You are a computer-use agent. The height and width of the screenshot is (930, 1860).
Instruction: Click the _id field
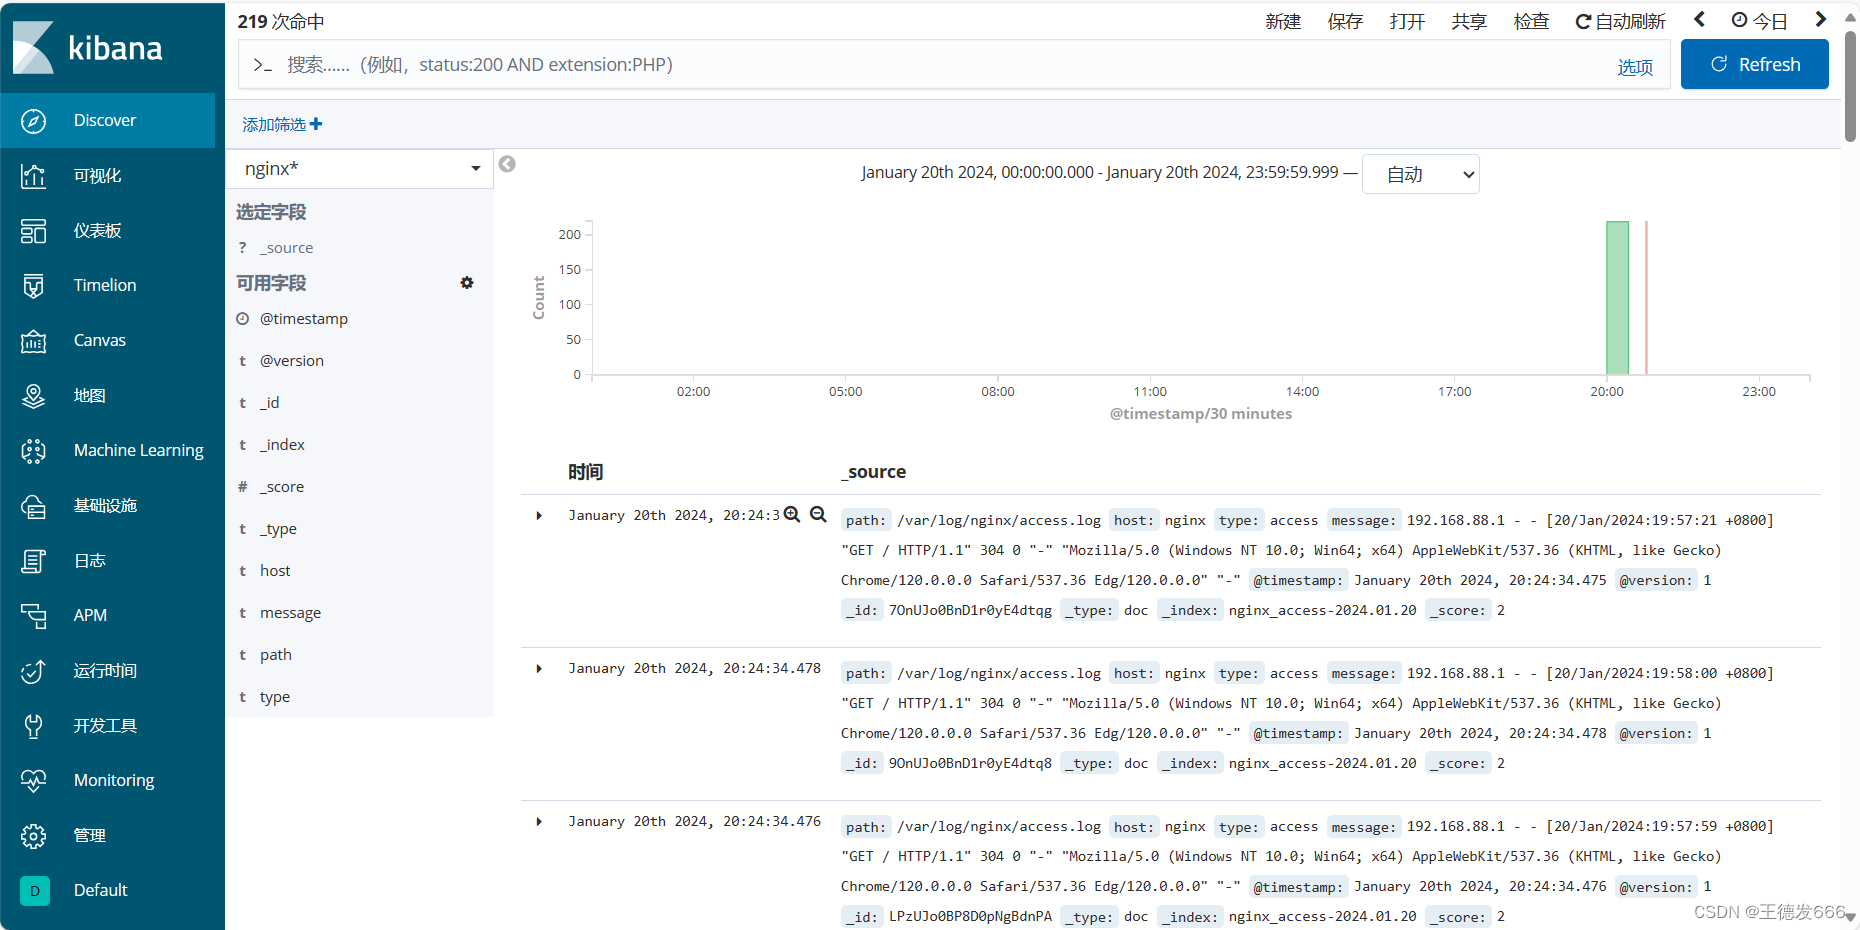click(270, 403)
